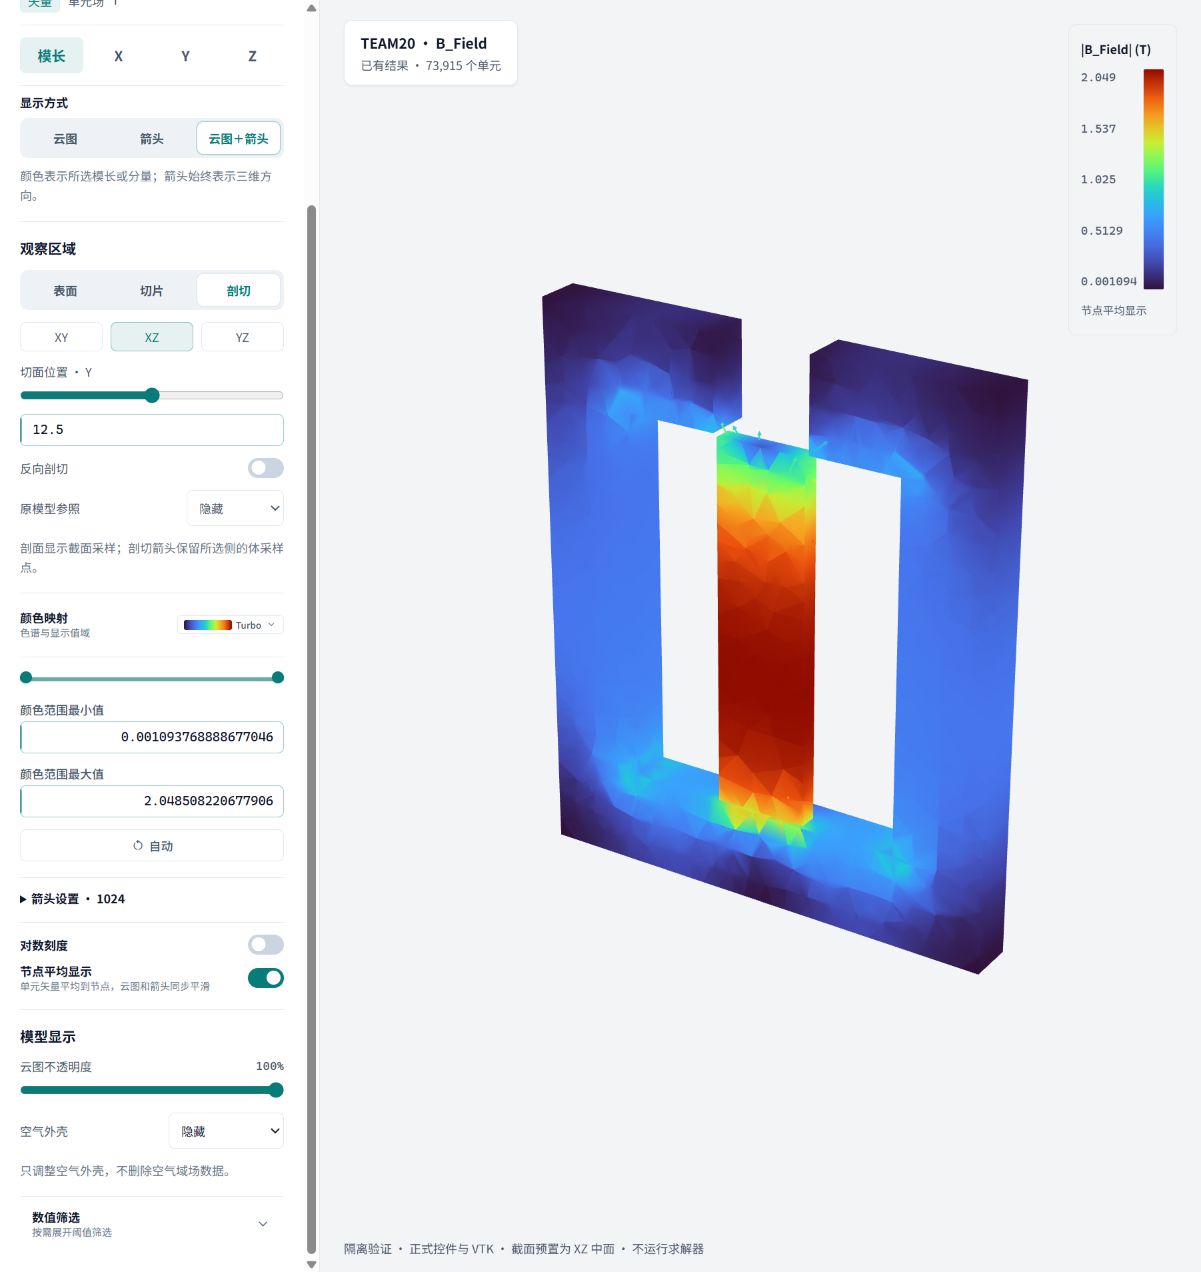
Task: Choose the X component button
Action: (118, 56)
